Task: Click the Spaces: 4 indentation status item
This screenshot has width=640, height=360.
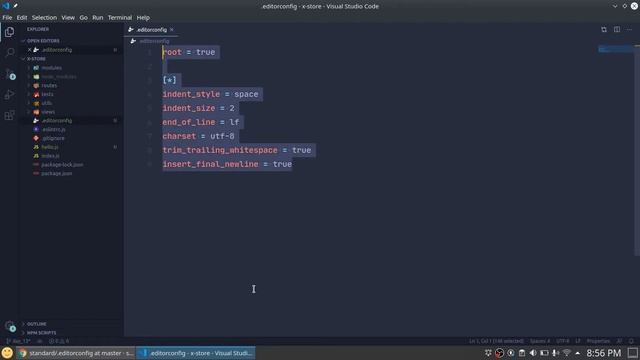Action: (x=540, y=341)
